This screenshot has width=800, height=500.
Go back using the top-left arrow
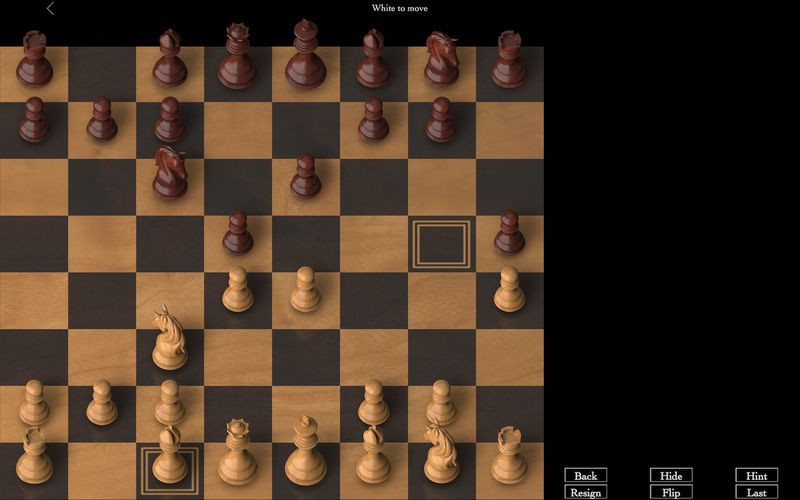50,8
